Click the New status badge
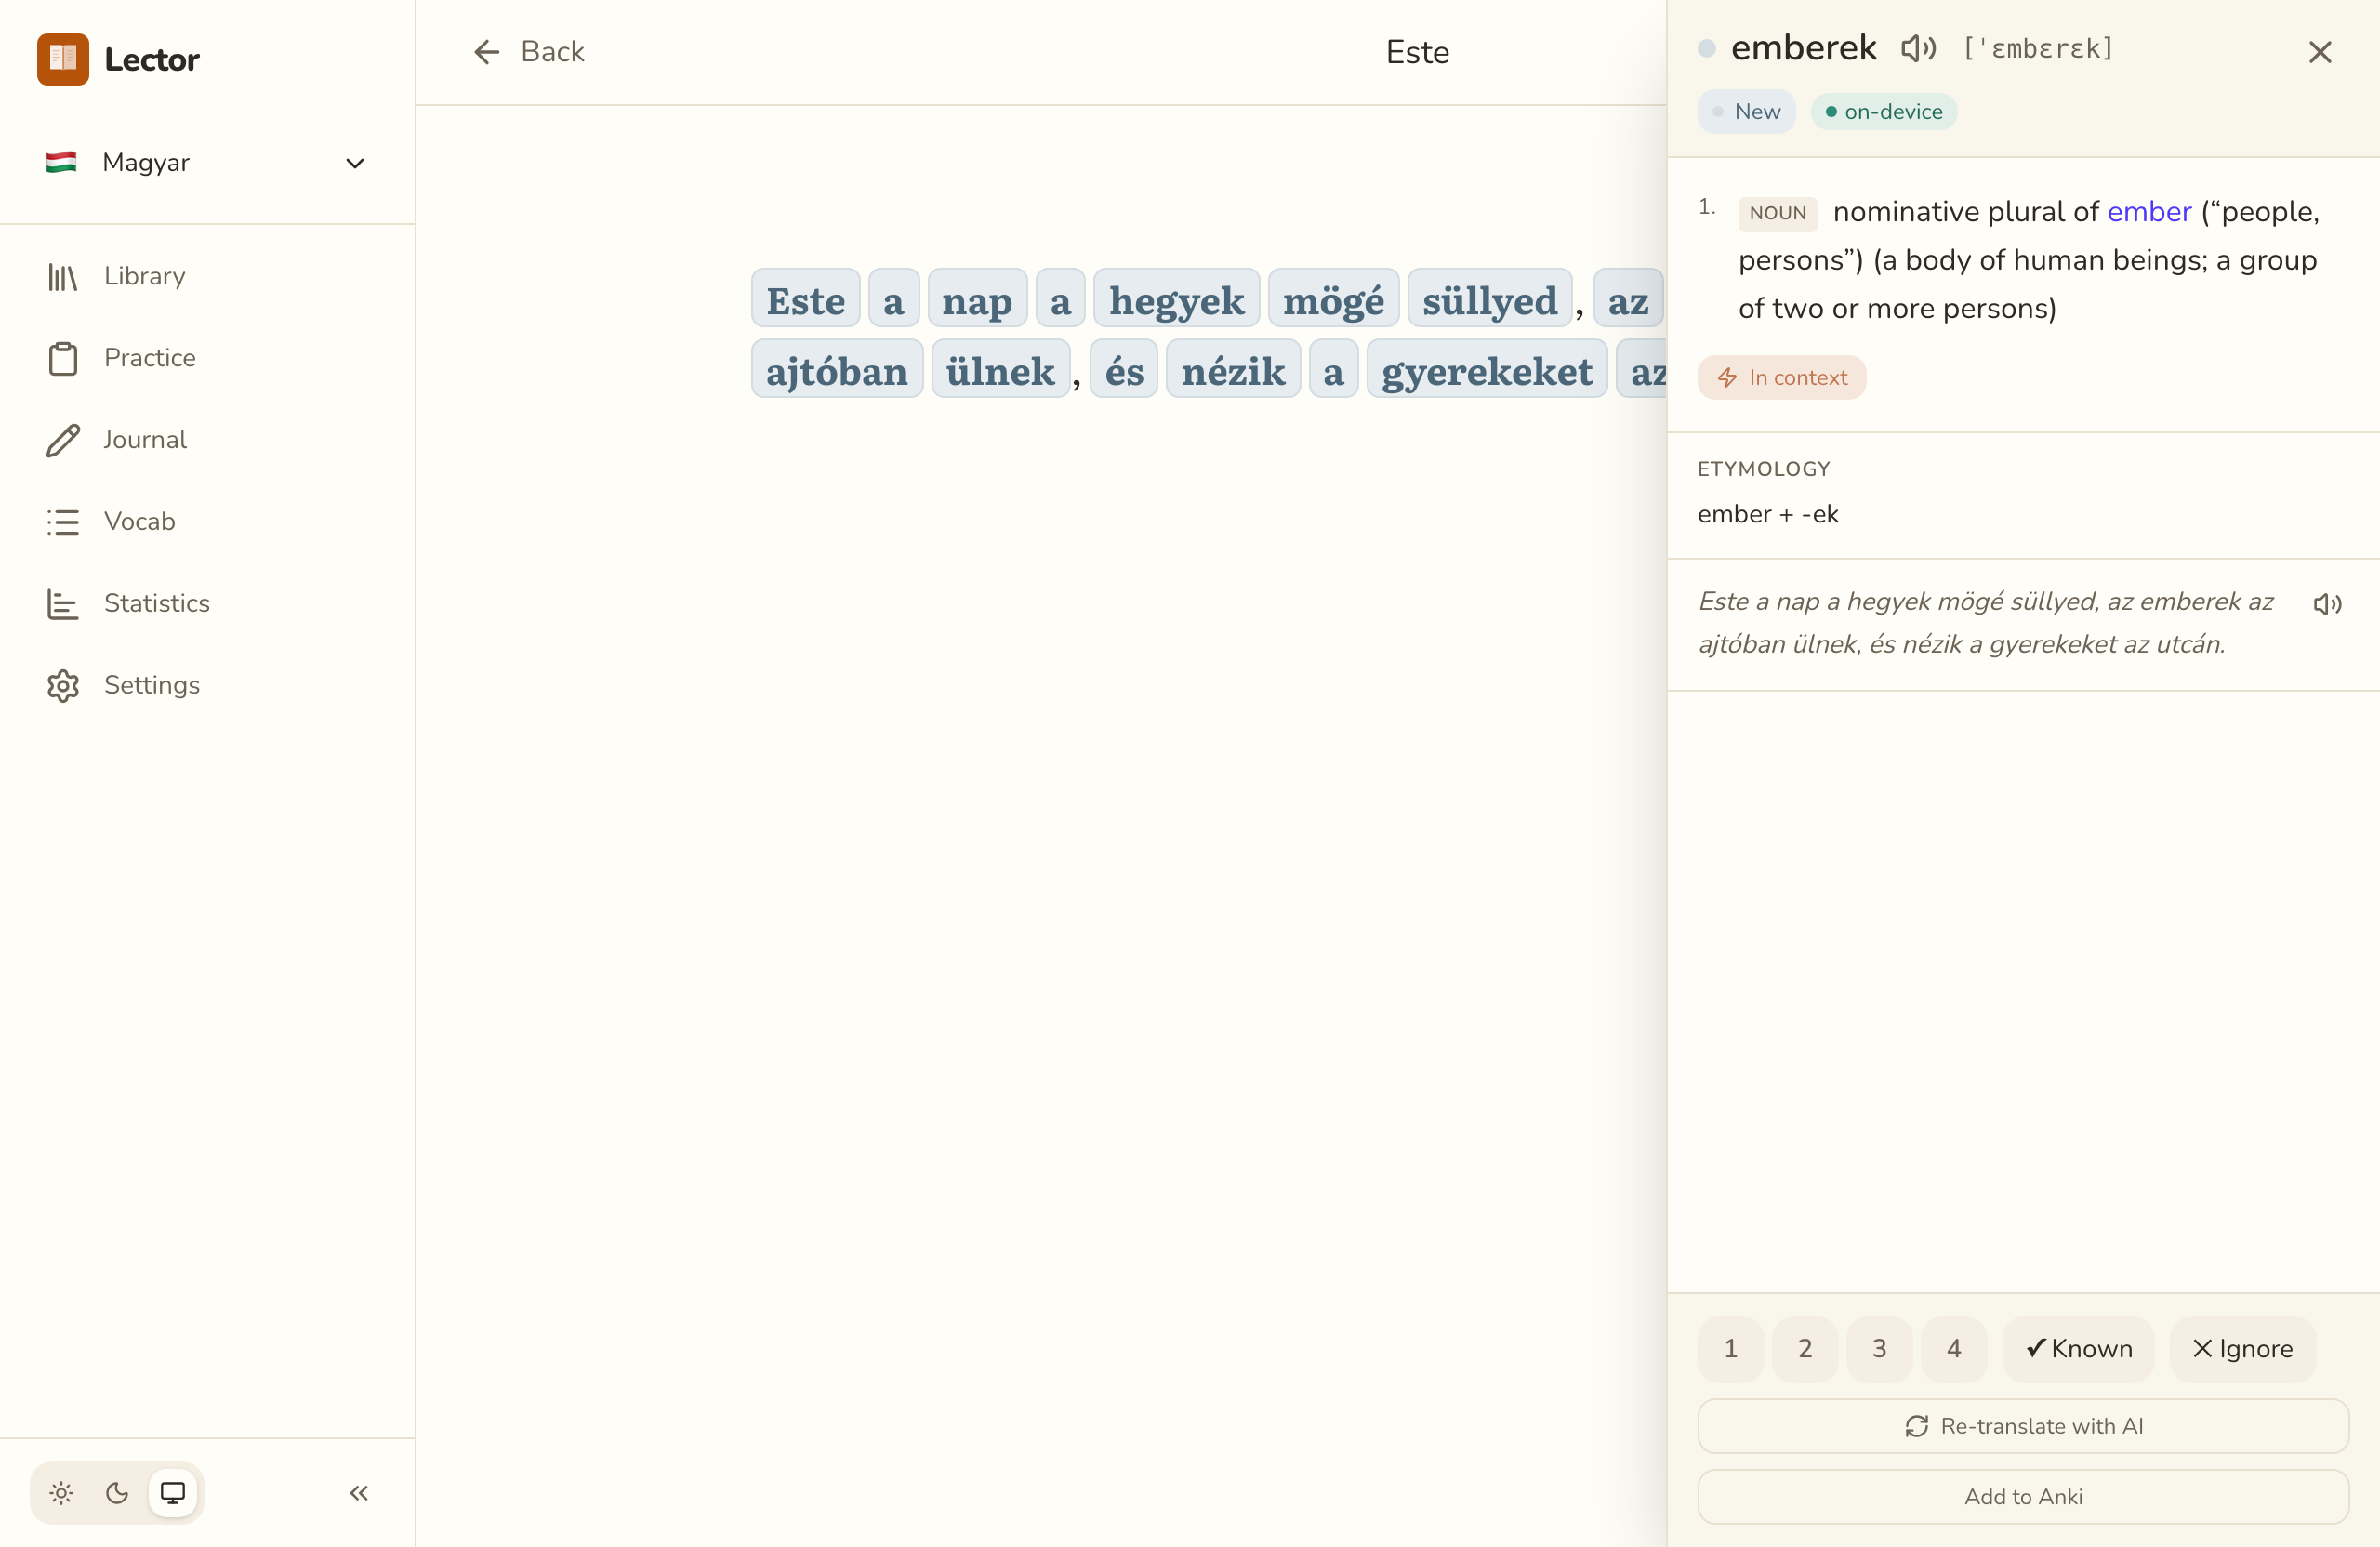Screen dimensions: 2380x1547 tap(1746, 111)
